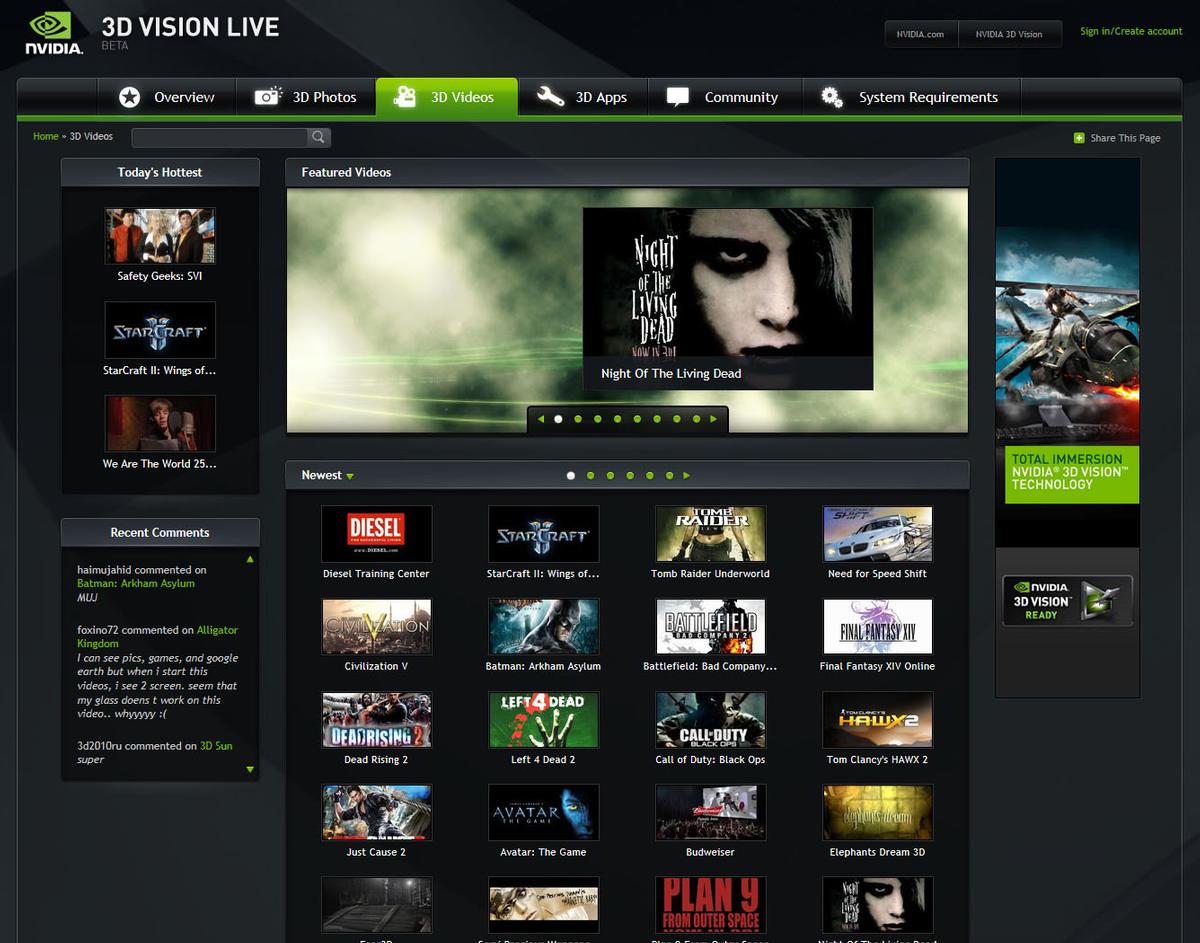Open Call of Duty: Black Ops thumbnail
Screen dimensions: 1200x943
tap(711, 720)
